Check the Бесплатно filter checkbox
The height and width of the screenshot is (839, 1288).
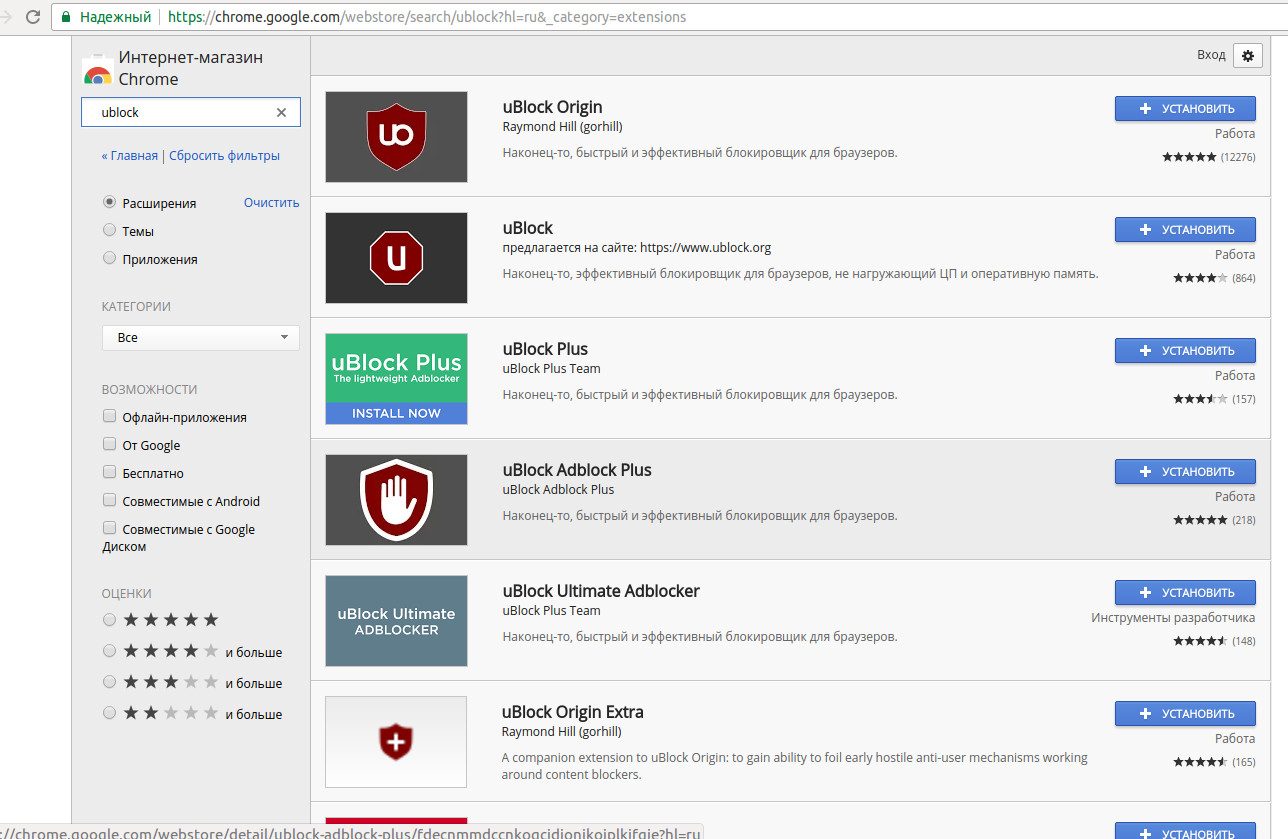coord(110,473)
